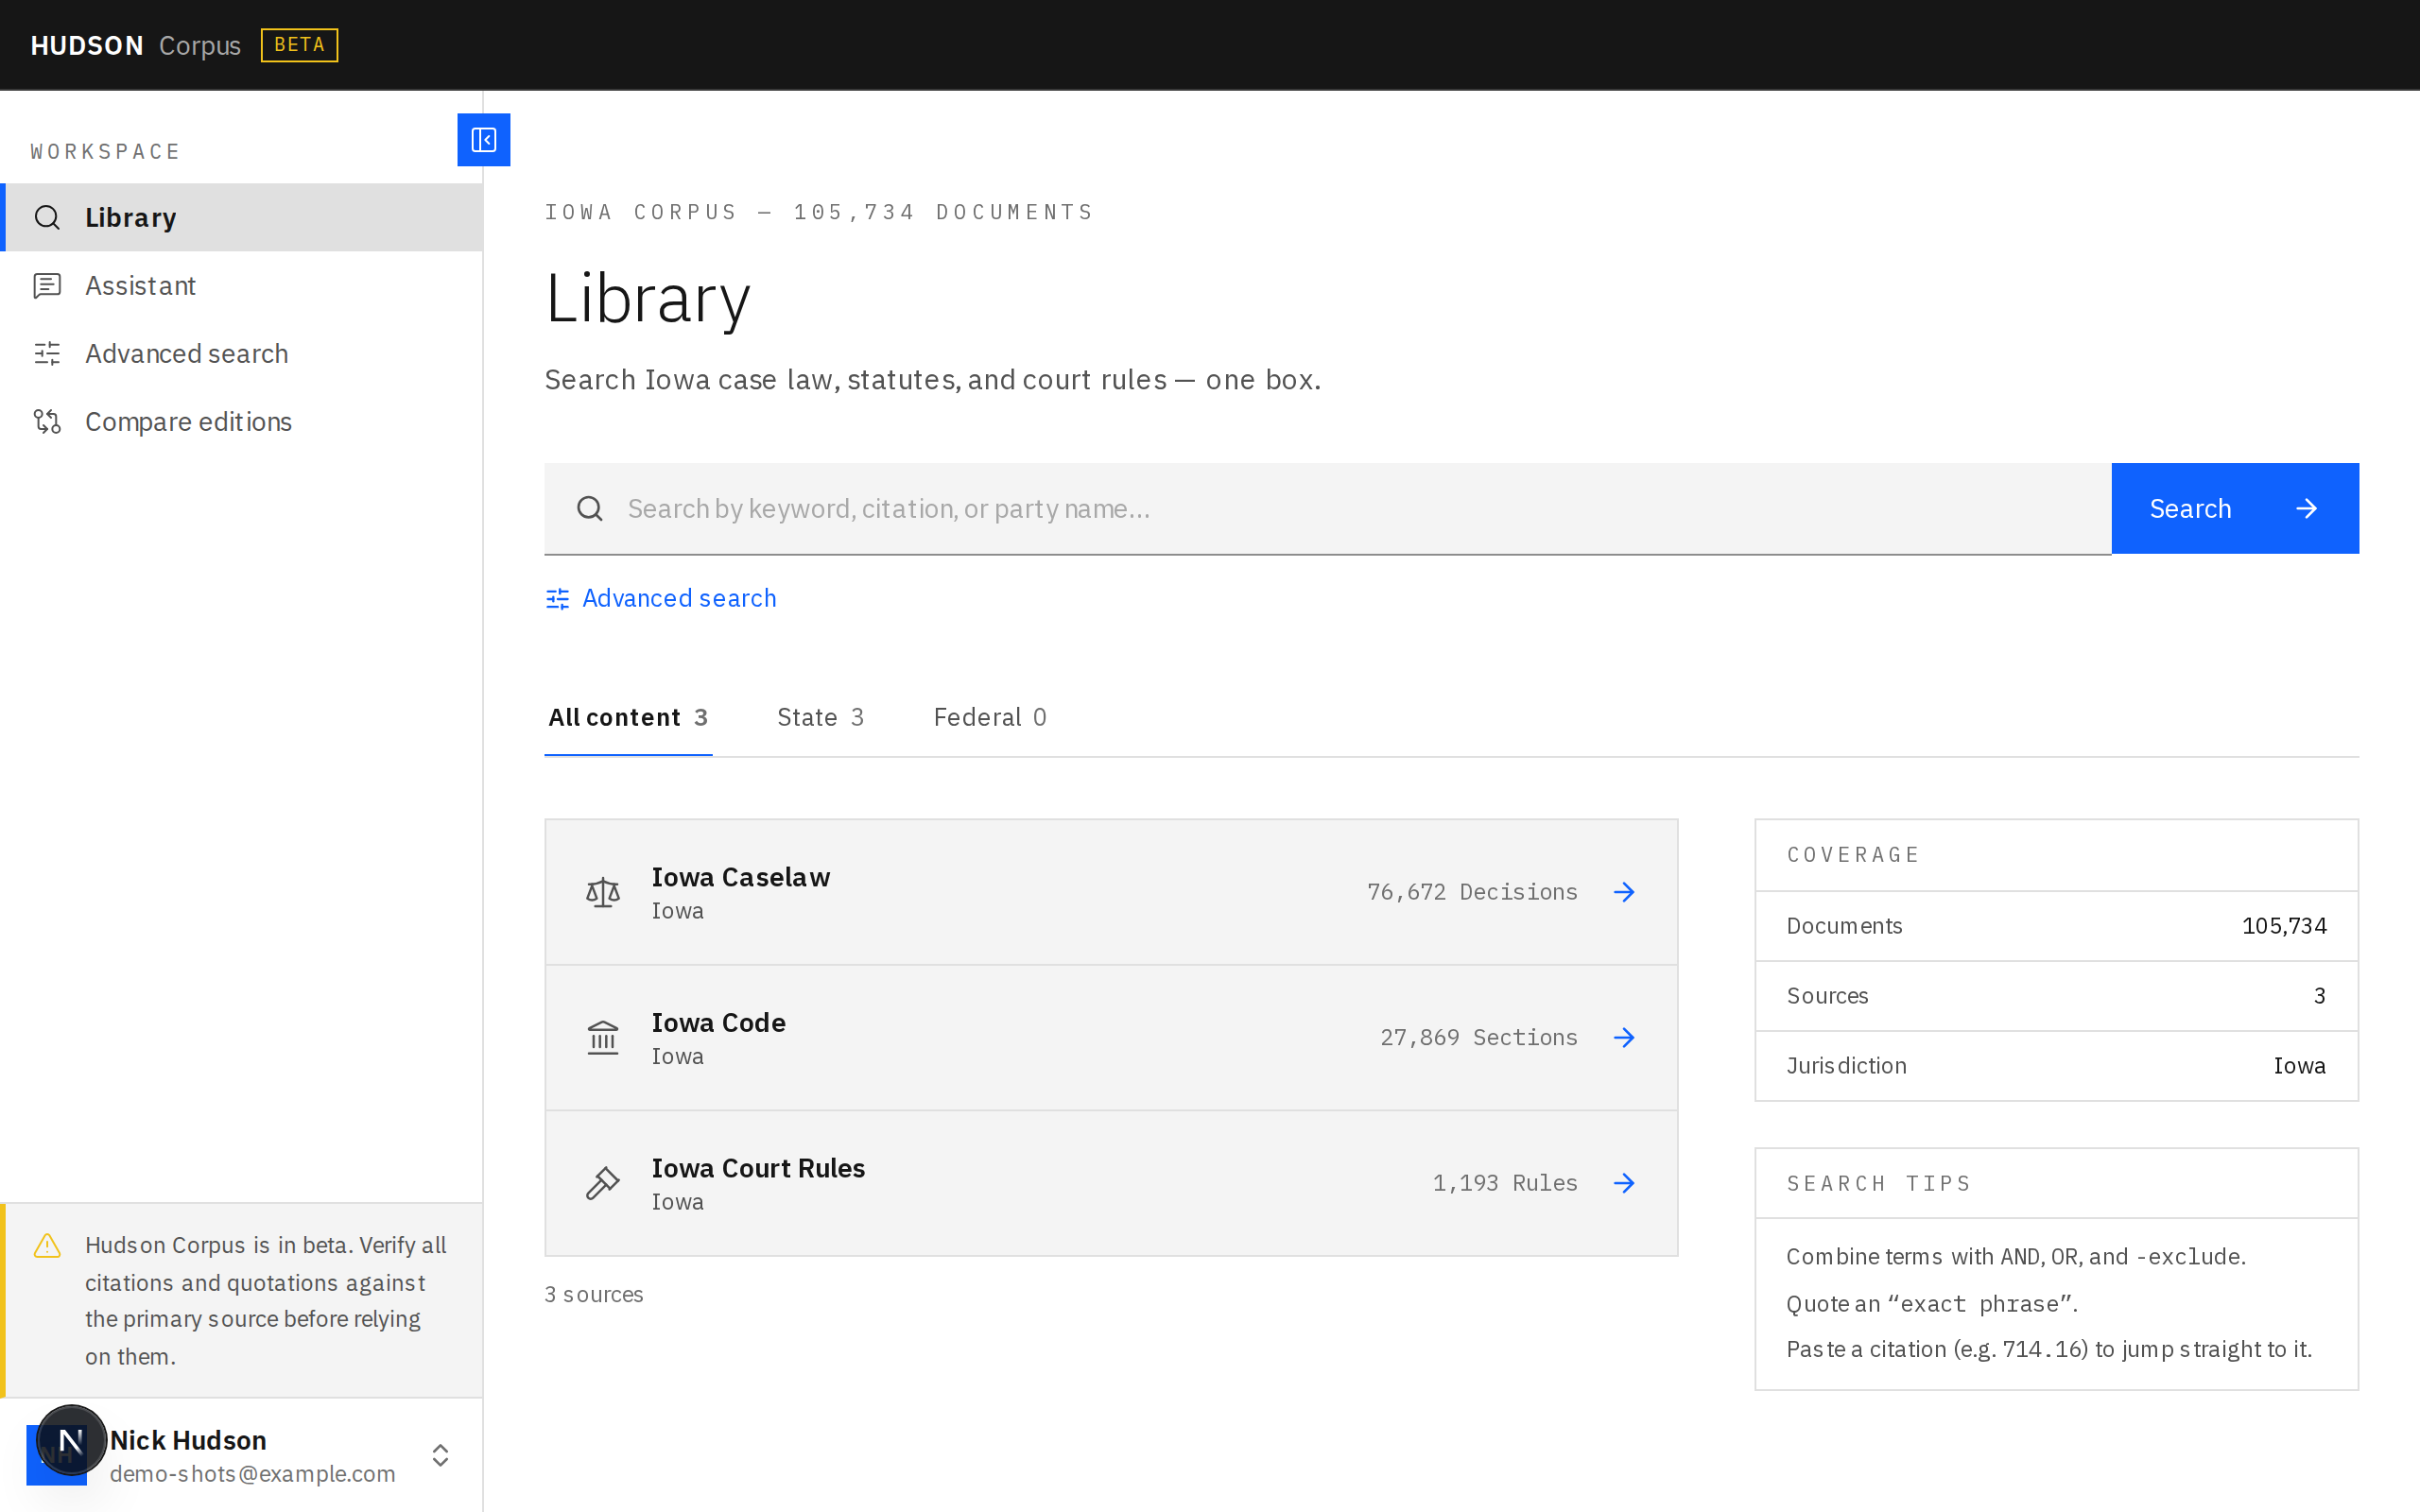
Task: Click the blue Search button
Action: click(x=2235, y=508)
